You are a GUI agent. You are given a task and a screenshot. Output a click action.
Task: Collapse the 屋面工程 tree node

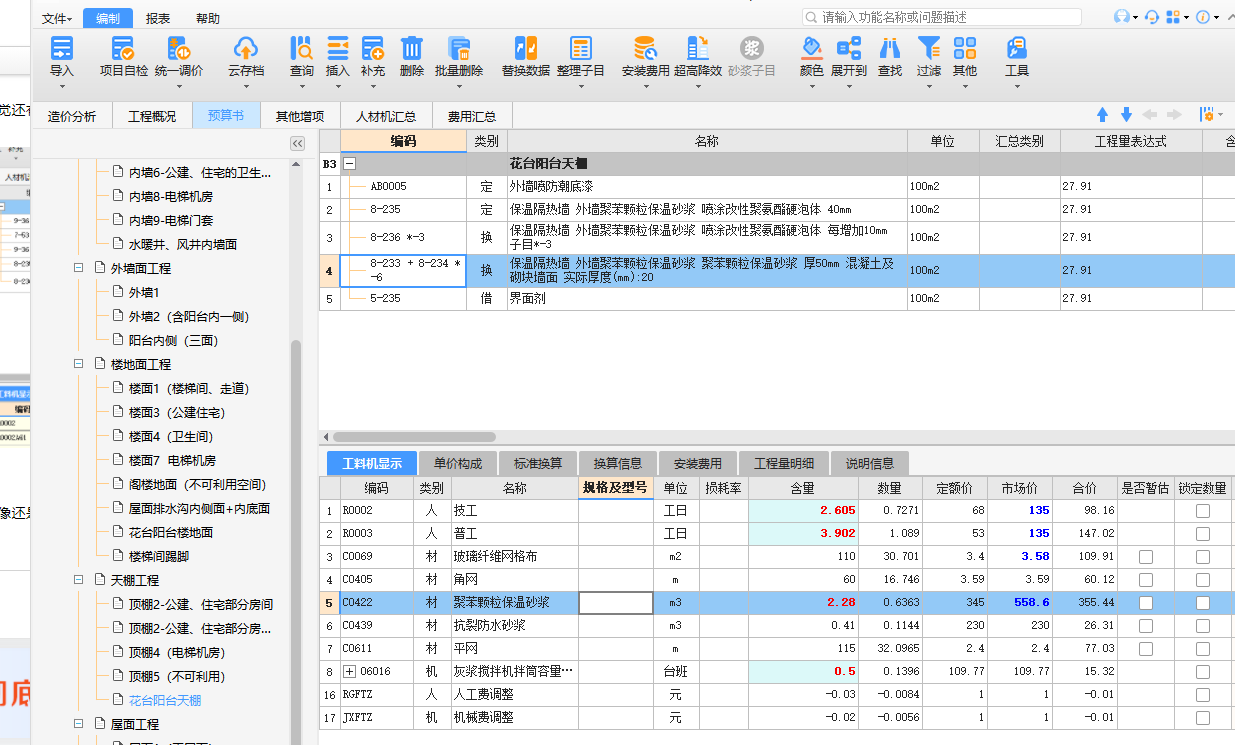[x=79, y=724]
